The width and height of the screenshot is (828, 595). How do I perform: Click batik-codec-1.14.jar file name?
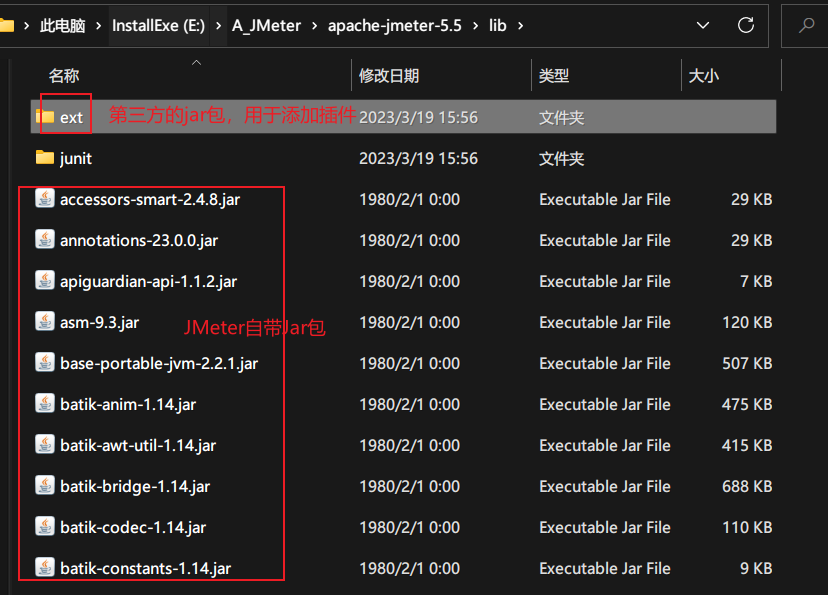133,527
